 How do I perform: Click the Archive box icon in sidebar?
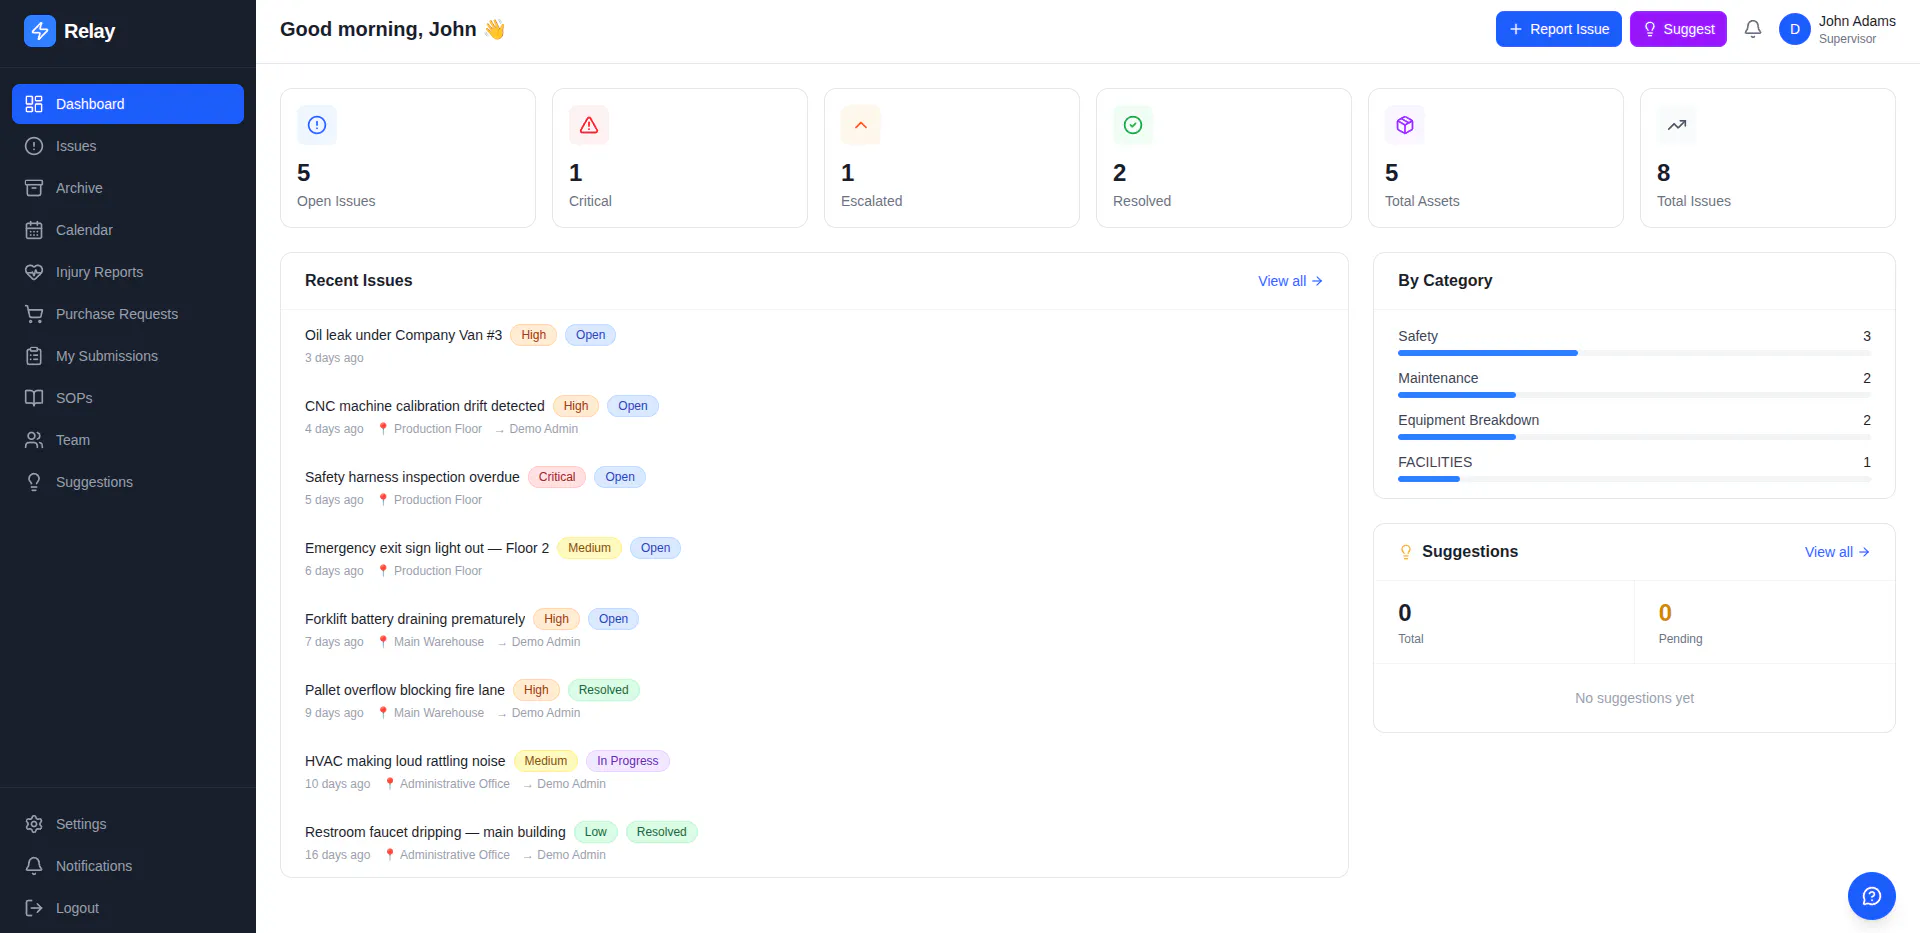[34, 188]
